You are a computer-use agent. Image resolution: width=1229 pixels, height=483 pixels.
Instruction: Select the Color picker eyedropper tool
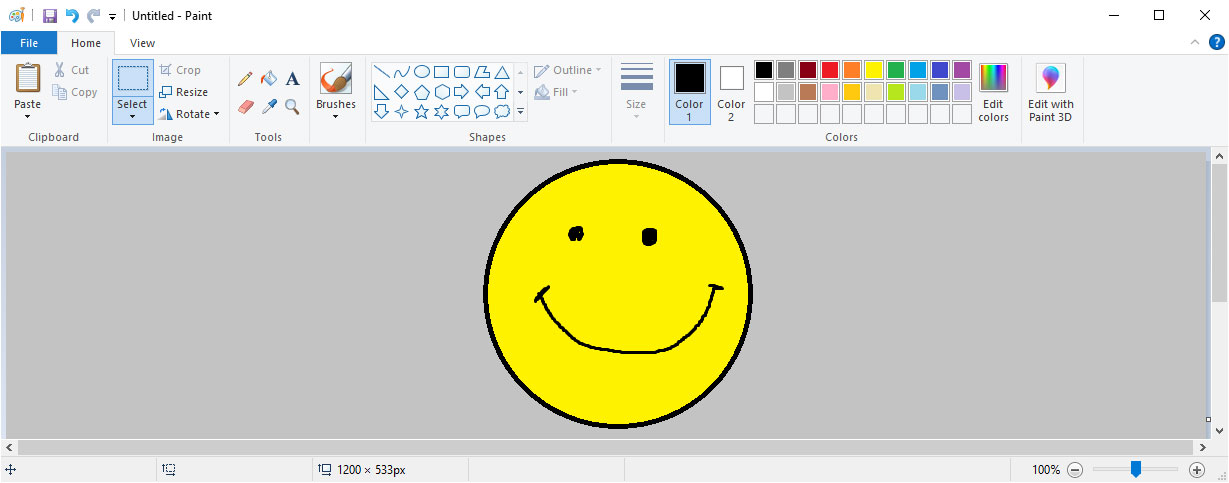[268, 106]
